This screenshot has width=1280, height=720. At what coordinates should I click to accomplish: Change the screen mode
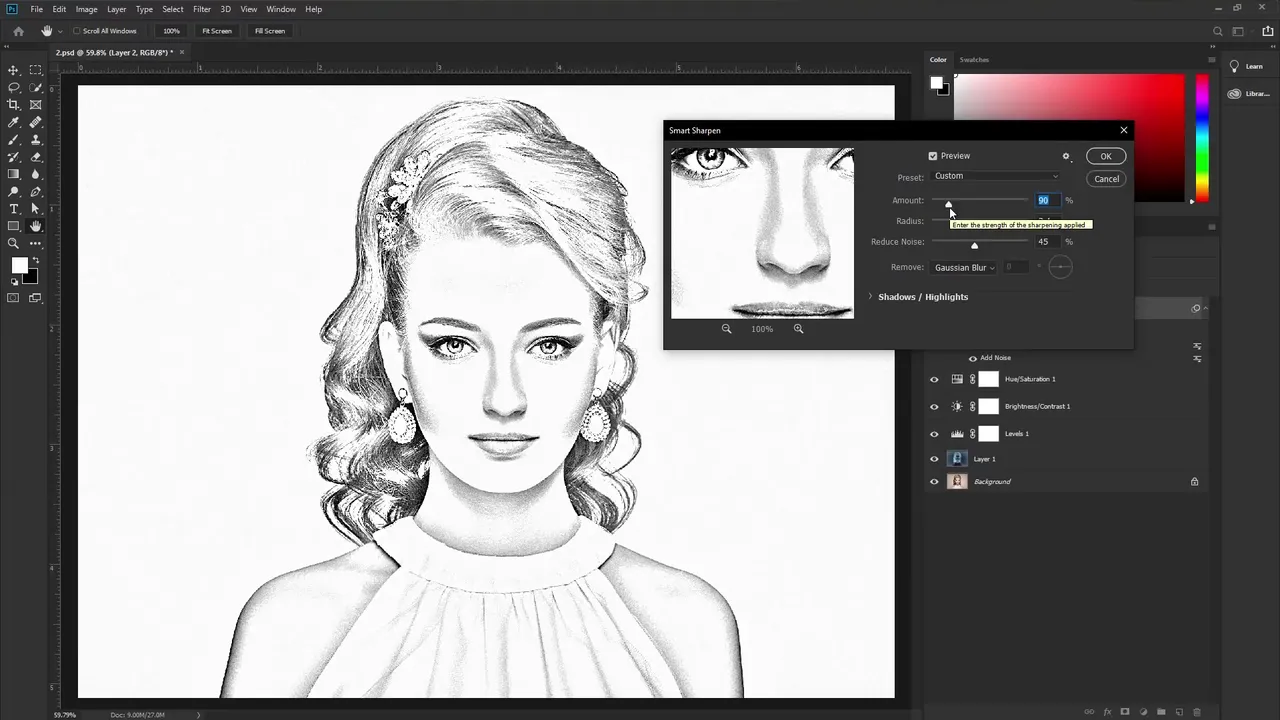36,298
